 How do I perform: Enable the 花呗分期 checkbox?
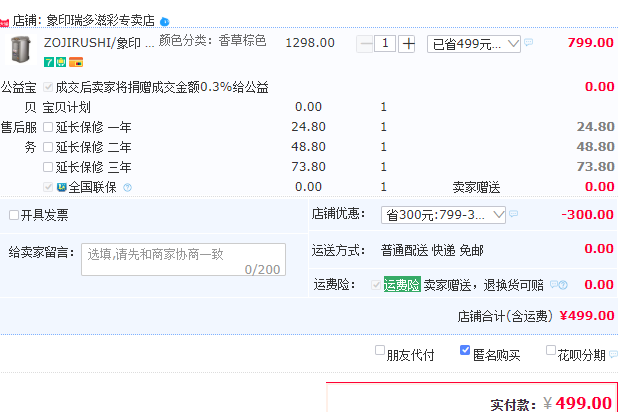tap(551, 350)
